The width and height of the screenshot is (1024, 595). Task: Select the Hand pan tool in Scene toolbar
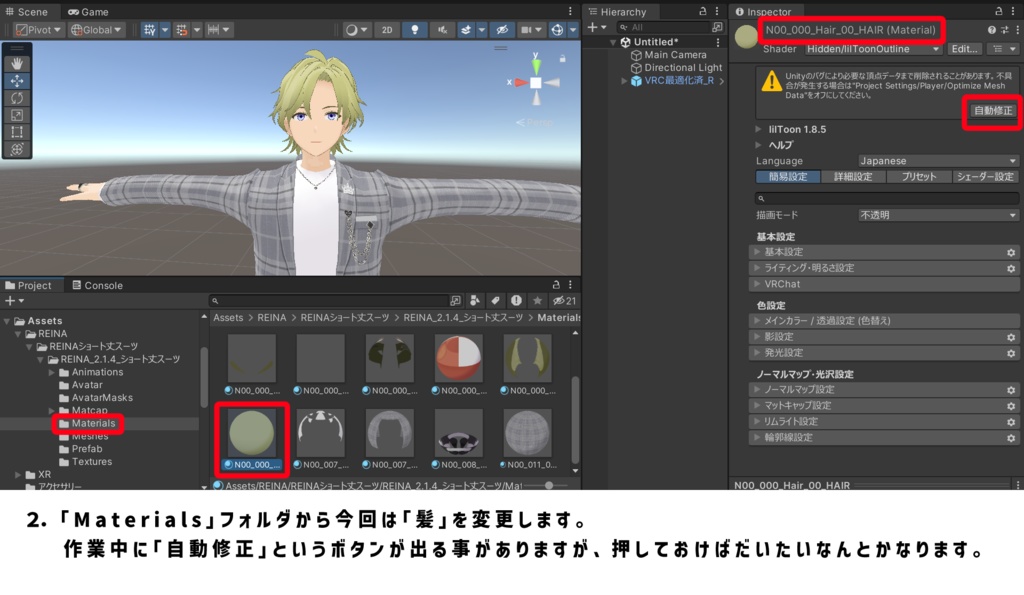(16, 63)
